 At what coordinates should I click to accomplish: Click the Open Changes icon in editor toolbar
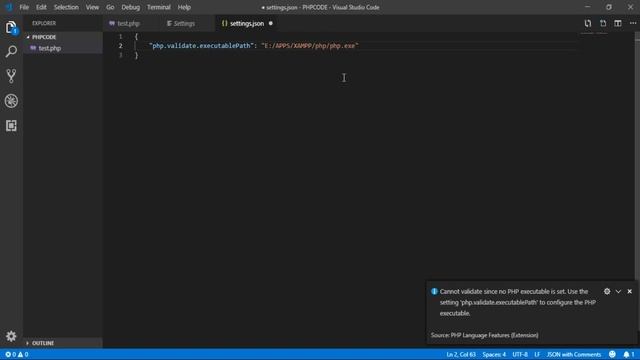[587, 24]
